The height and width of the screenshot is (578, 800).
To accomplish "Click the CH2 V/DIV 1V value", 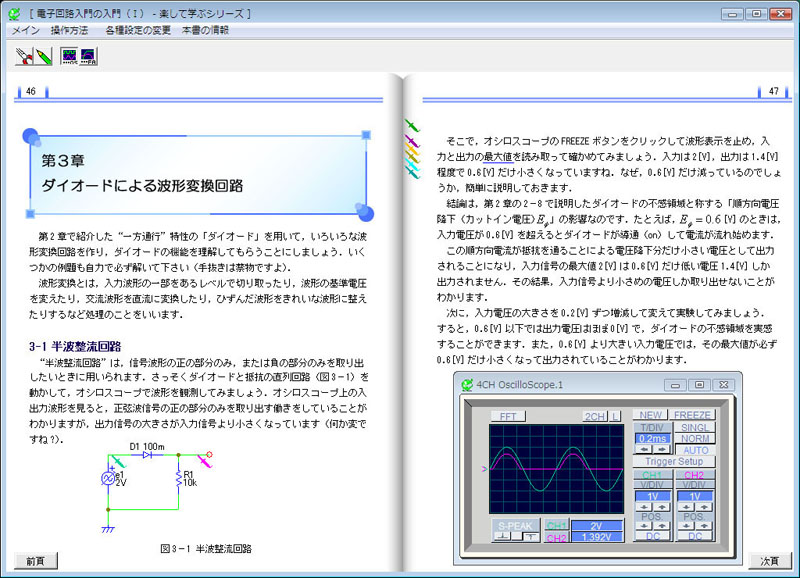I will tap(695, 496).
